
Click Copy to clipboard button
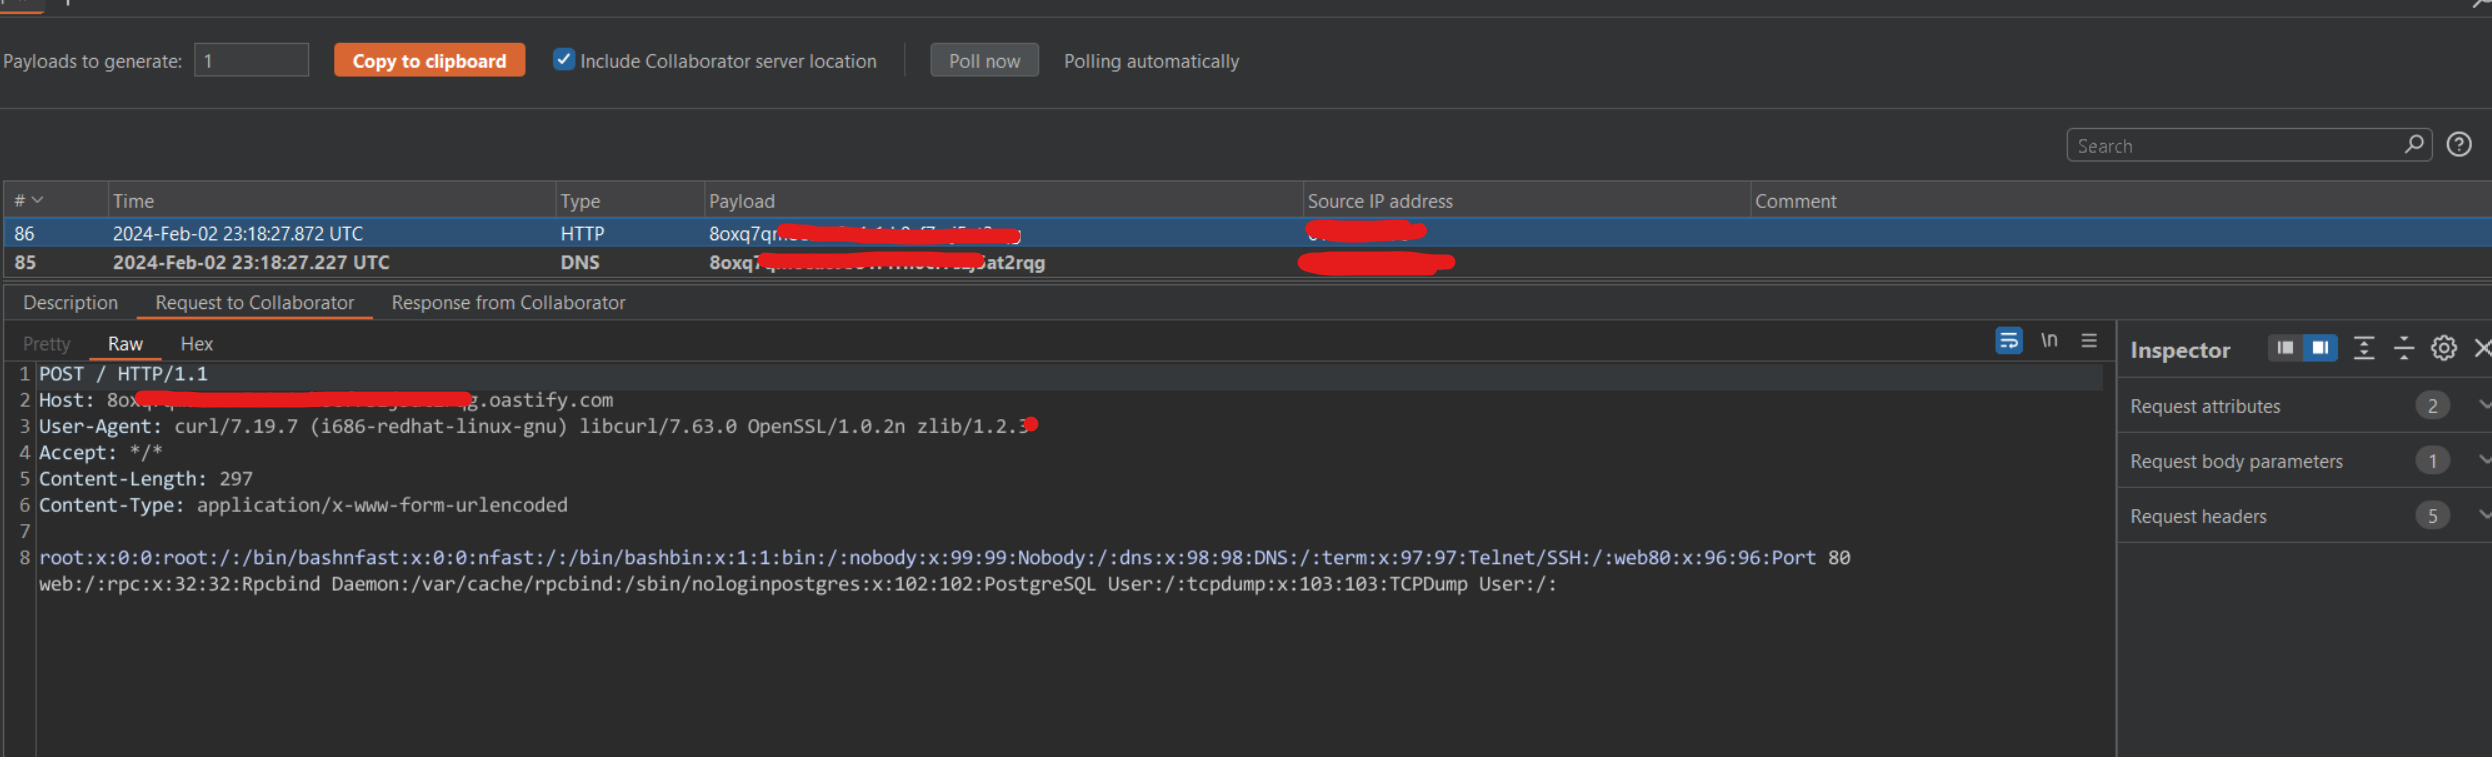click(429, 60)
